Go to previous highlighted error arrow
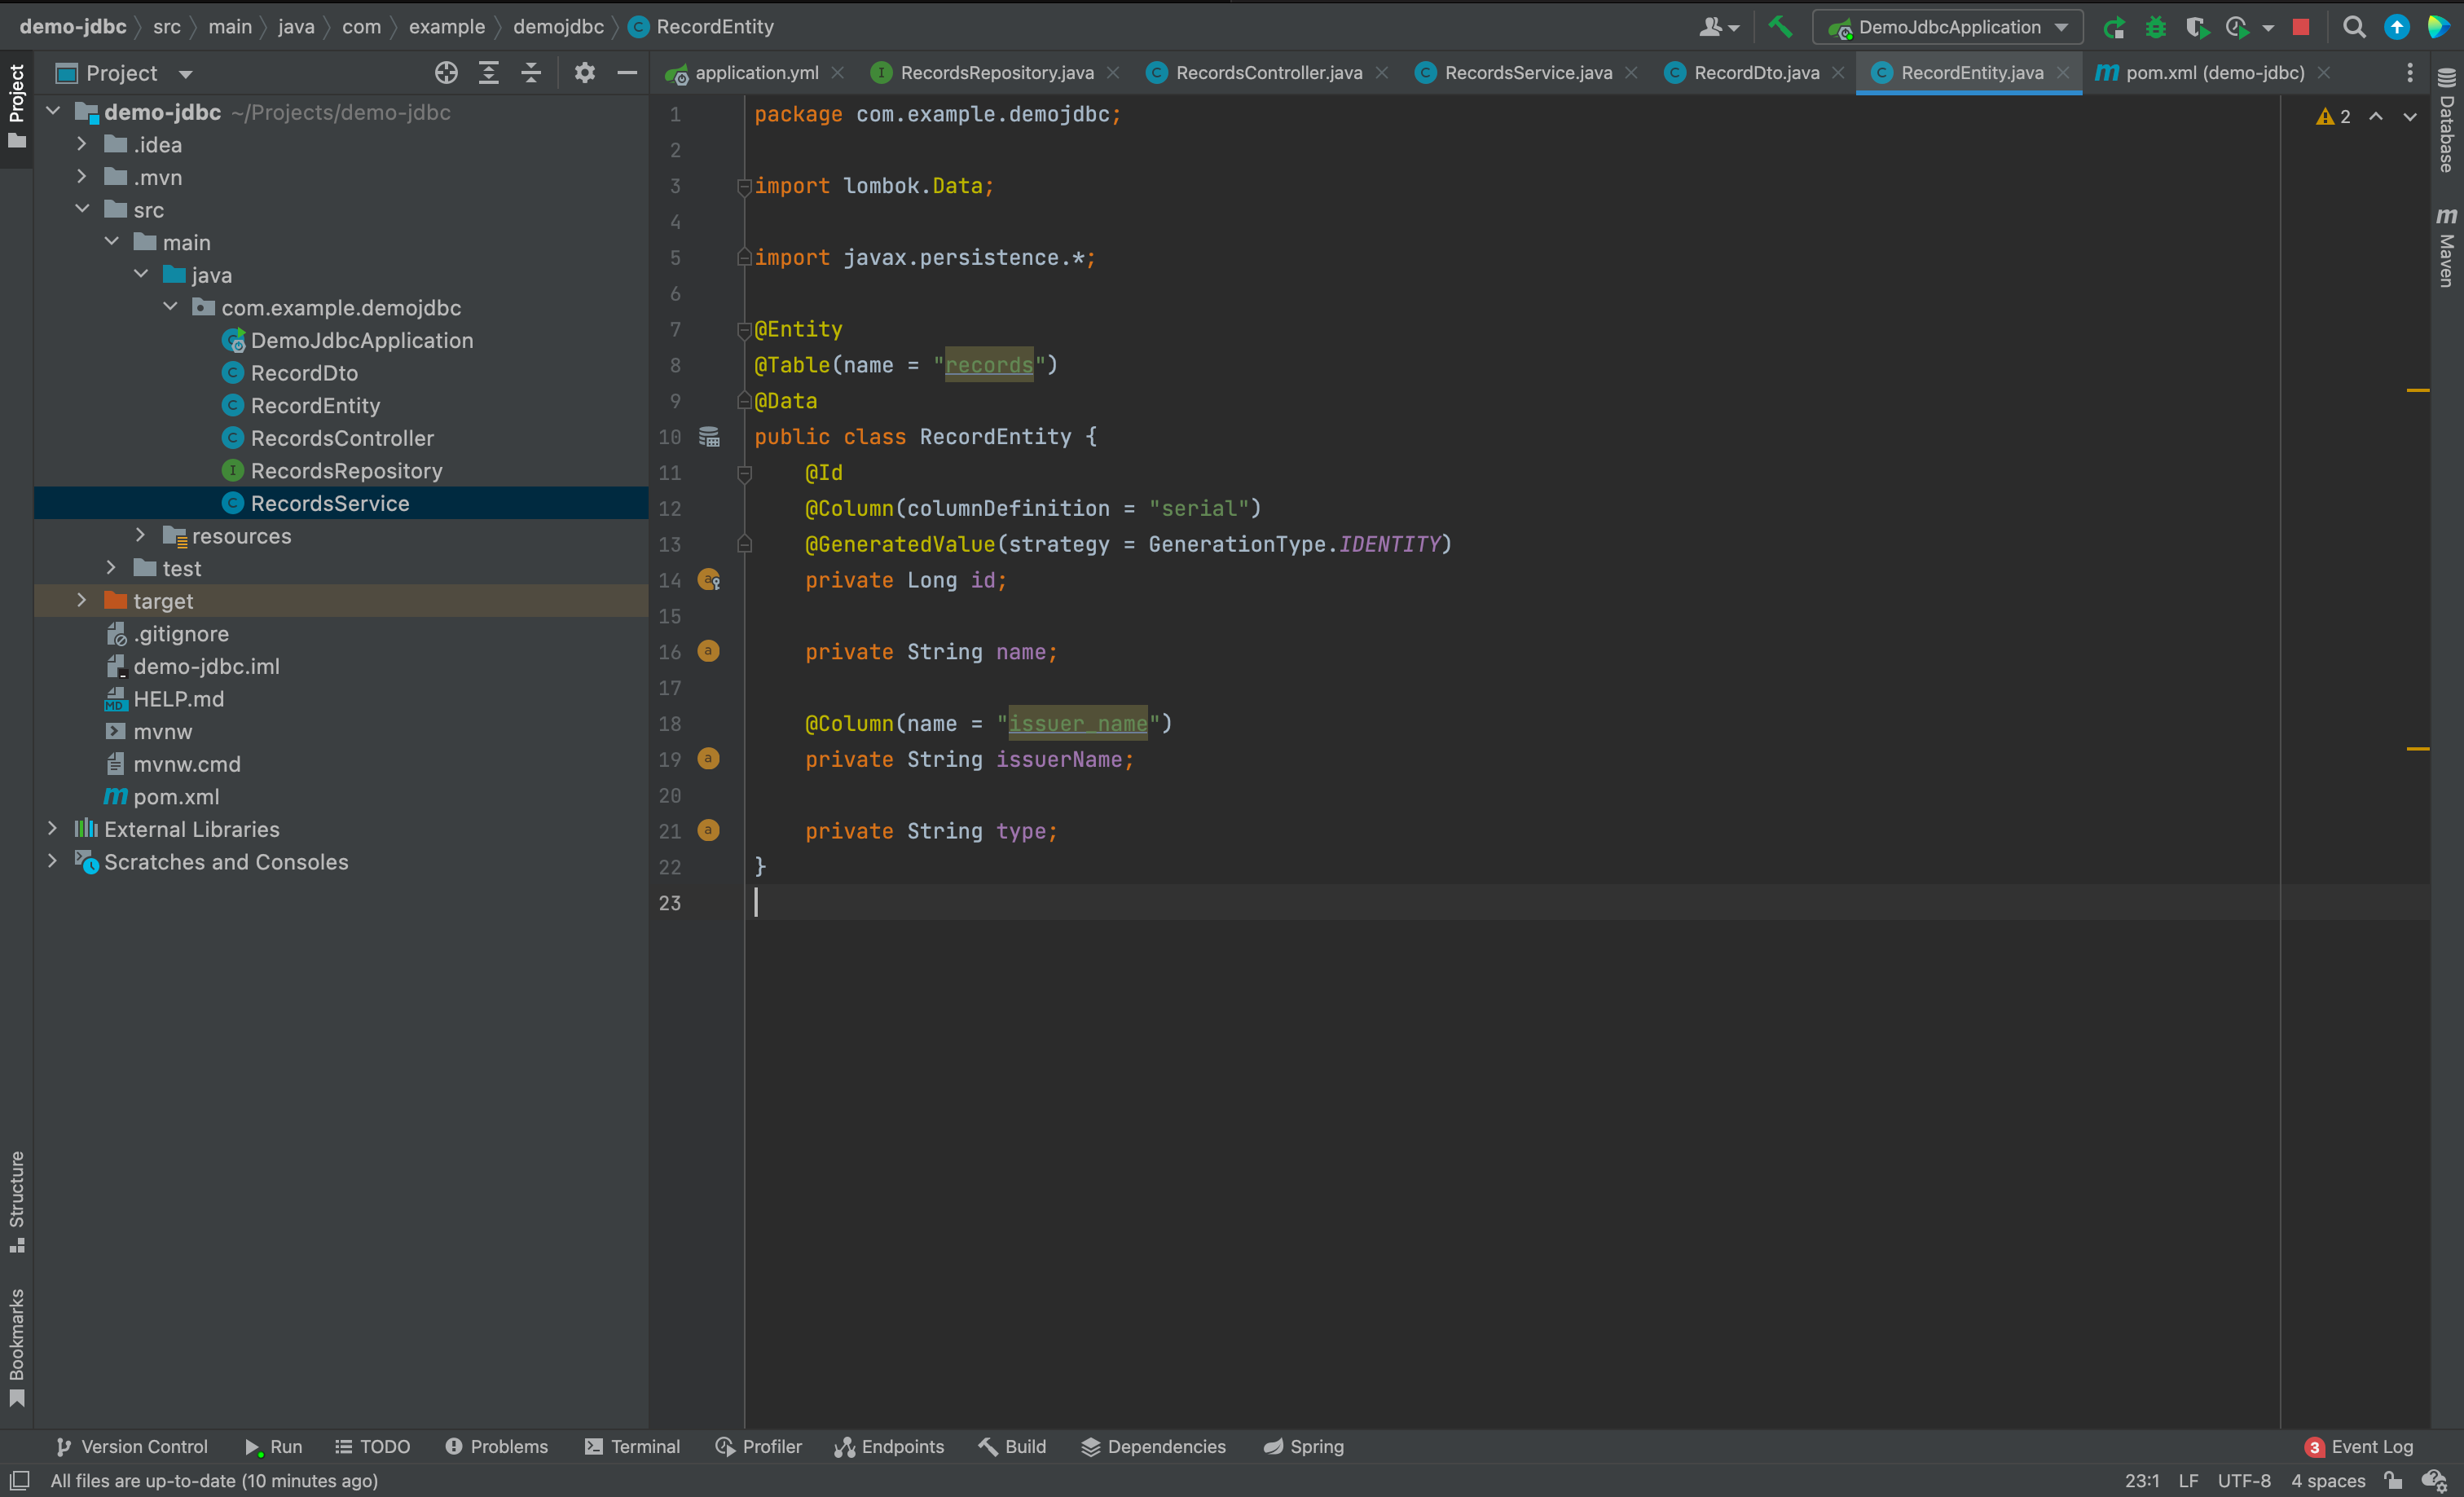 (2376, 117)
